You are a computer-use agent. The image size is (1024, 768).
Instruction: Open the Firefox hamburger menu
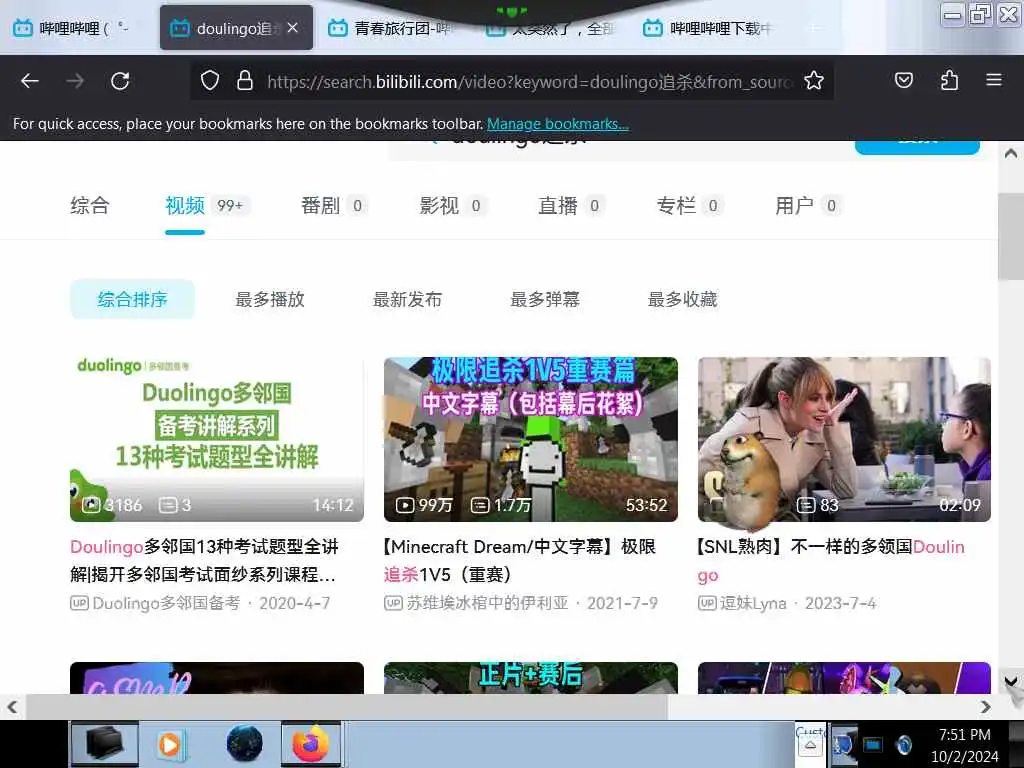pos(994,80)
